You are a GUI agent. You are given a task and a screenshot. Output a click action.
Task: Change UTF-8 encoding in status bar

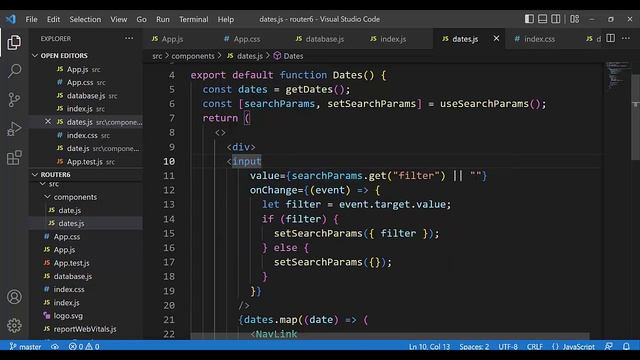click(x=508, y=347)
